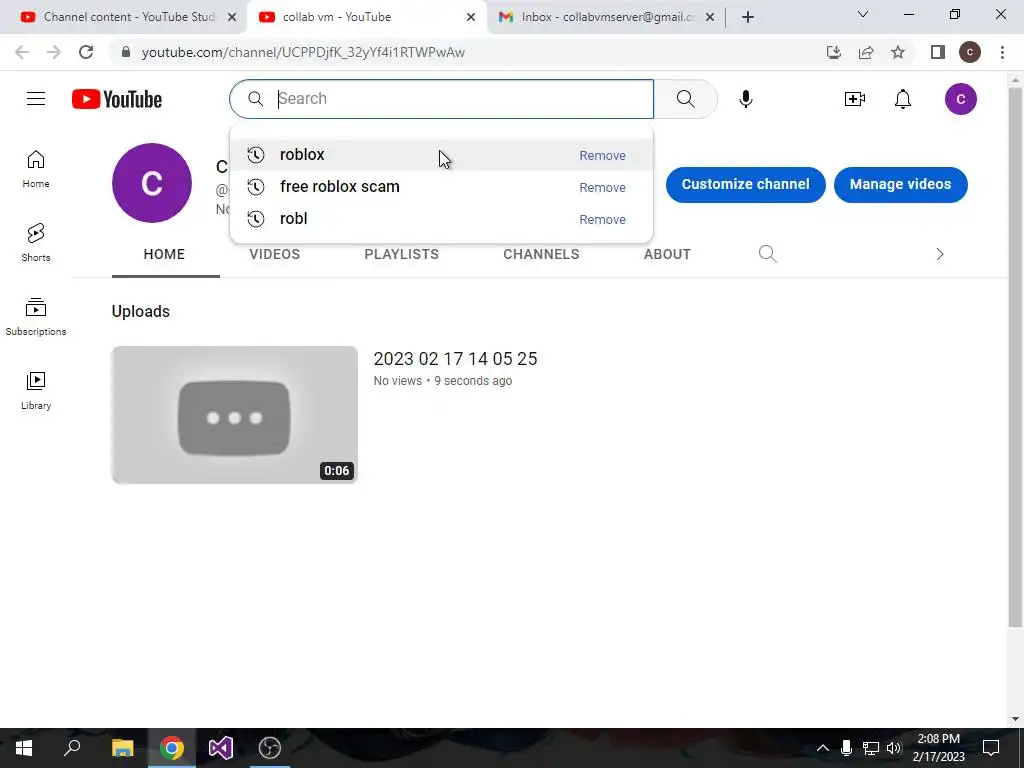Click the YouTube logo

pyautogui.click(x=117, y=99)
